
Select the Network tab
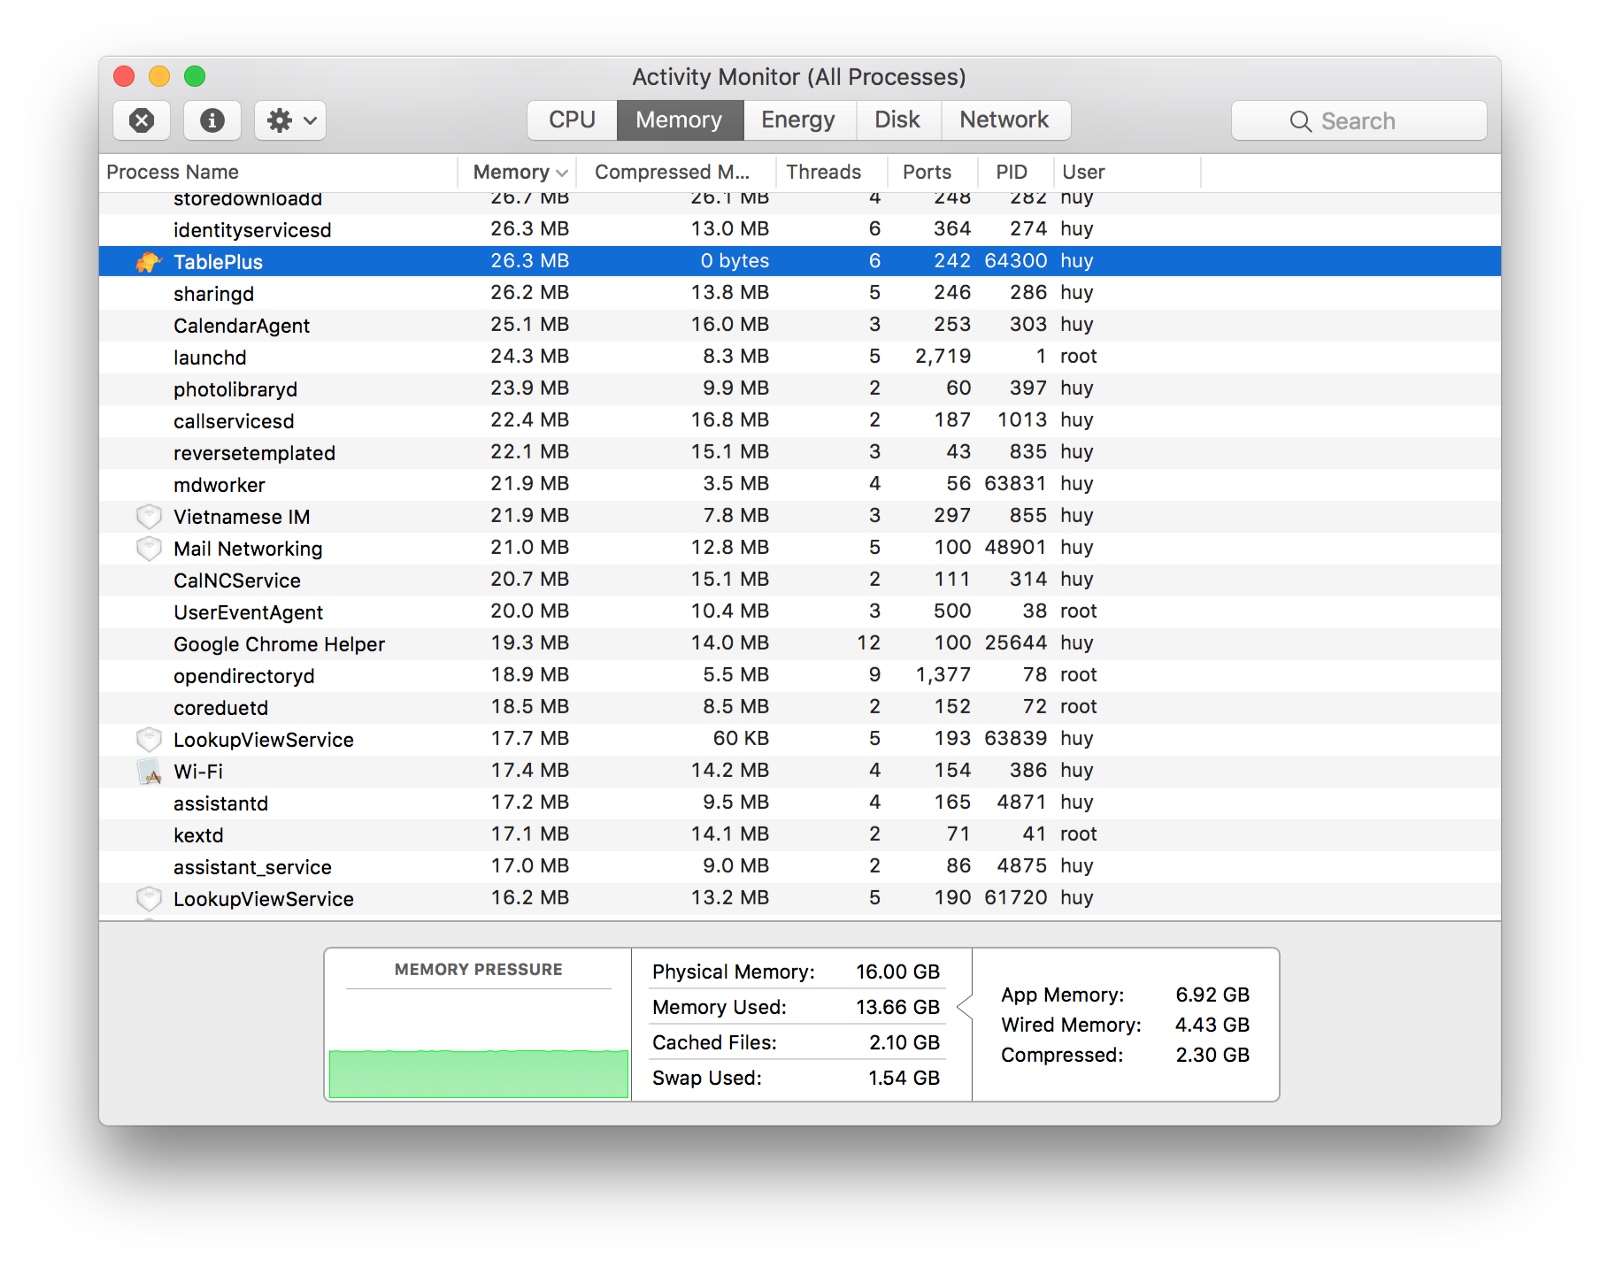pyautogui.click(x=1004, y=120)
